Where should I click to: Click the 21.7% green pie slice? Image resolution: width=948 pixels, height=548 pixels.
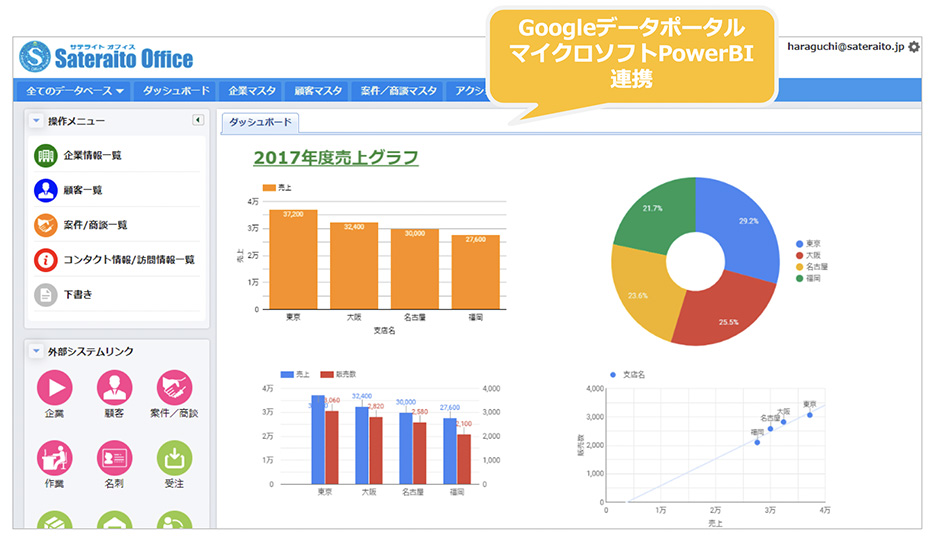[x=658, y=215]
